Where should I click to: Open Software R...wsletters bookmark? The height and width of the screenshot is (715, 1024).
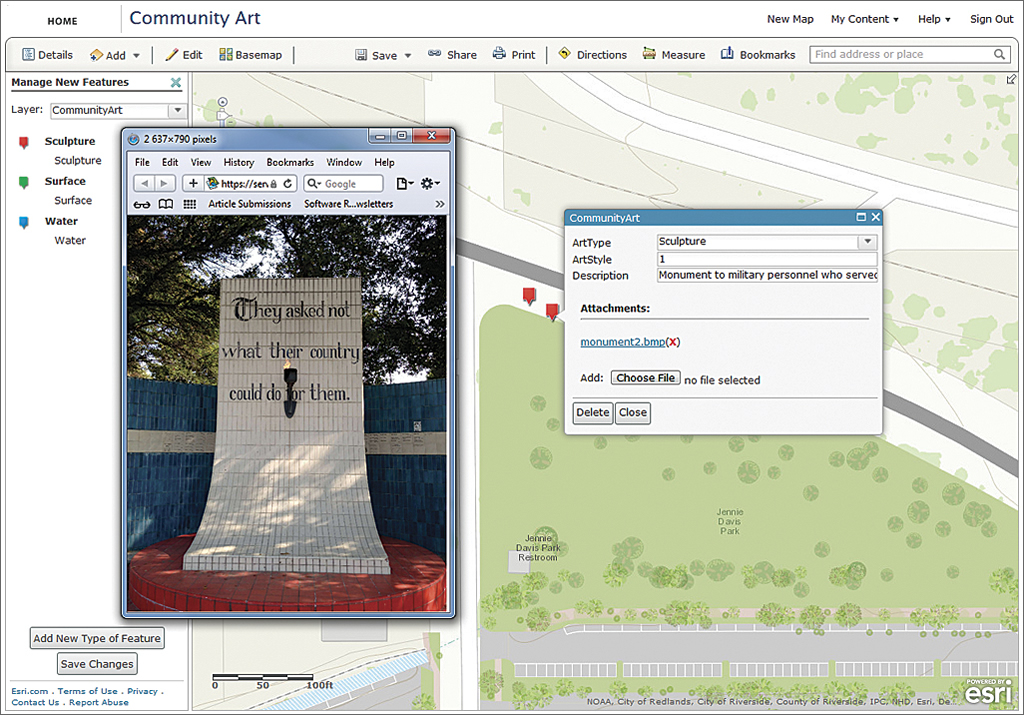(349, 204)
